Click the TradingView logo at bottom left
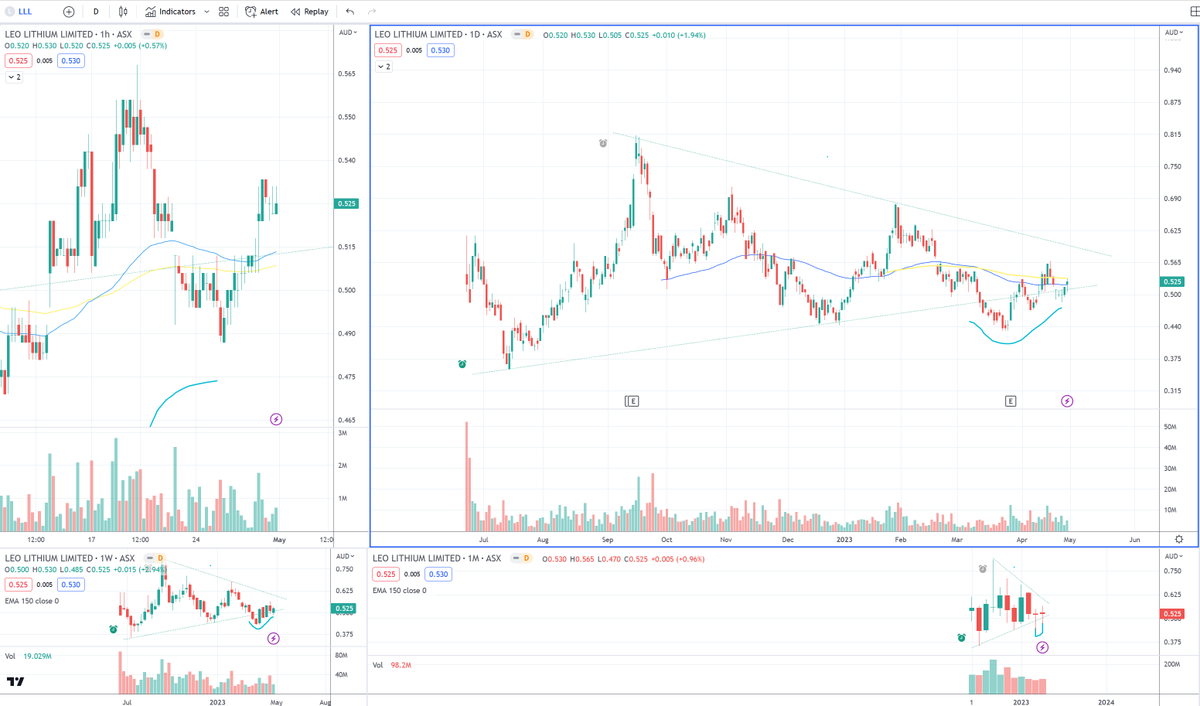Screen dimensions: 1200x706 click(x=16, y=683)
